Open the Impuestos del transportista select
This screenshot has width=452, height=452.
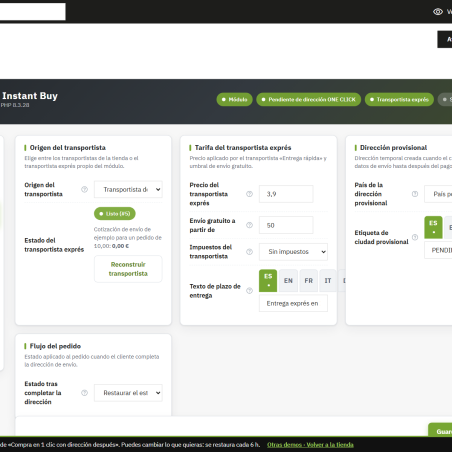293,252
